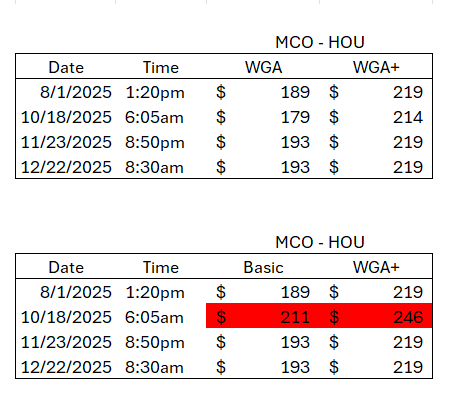Select Time header in the Basic table
Screen dimensions: 454x401
(161, 267)
